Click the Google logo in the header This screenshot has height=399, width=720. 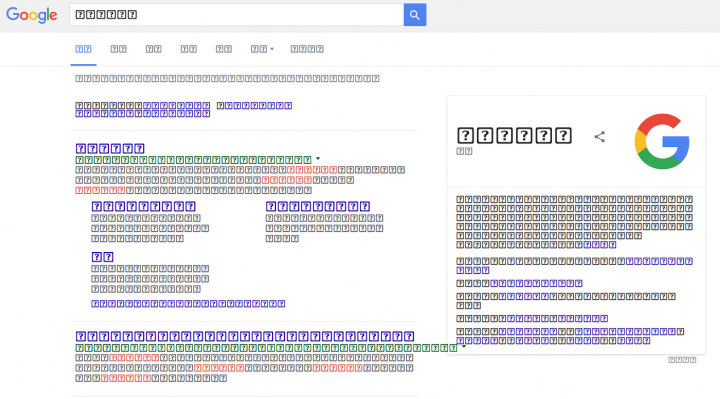(32, 15)
